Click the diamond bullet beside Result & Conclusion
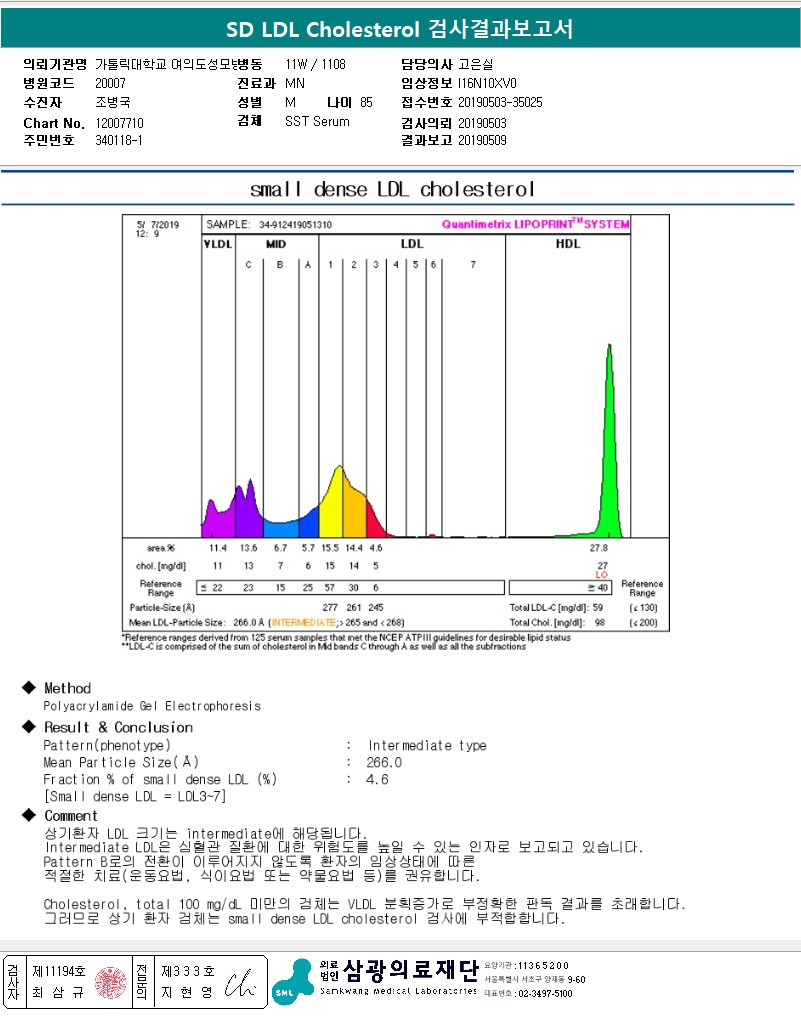Image resolution: width=801 pixels, height=1020 pixels. tap(28, 727)
